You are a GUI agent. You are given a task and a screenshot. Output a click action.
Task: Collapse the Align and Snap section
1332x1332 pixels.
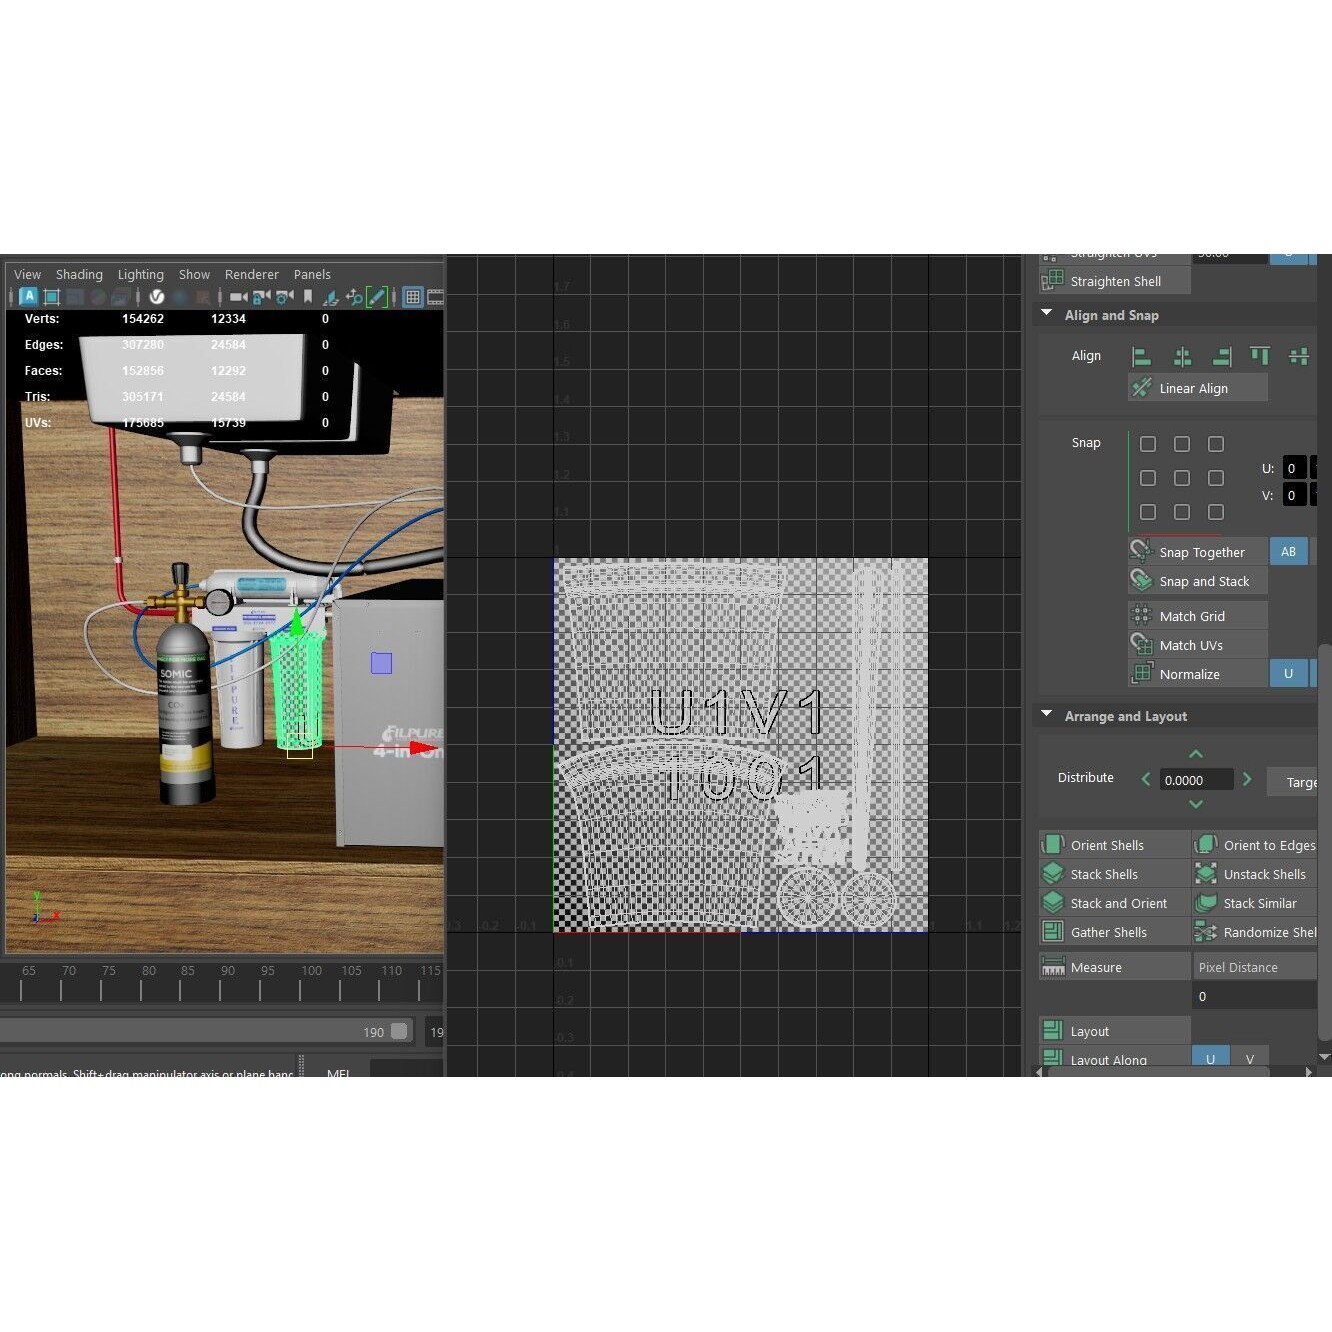pos(1047,313)
